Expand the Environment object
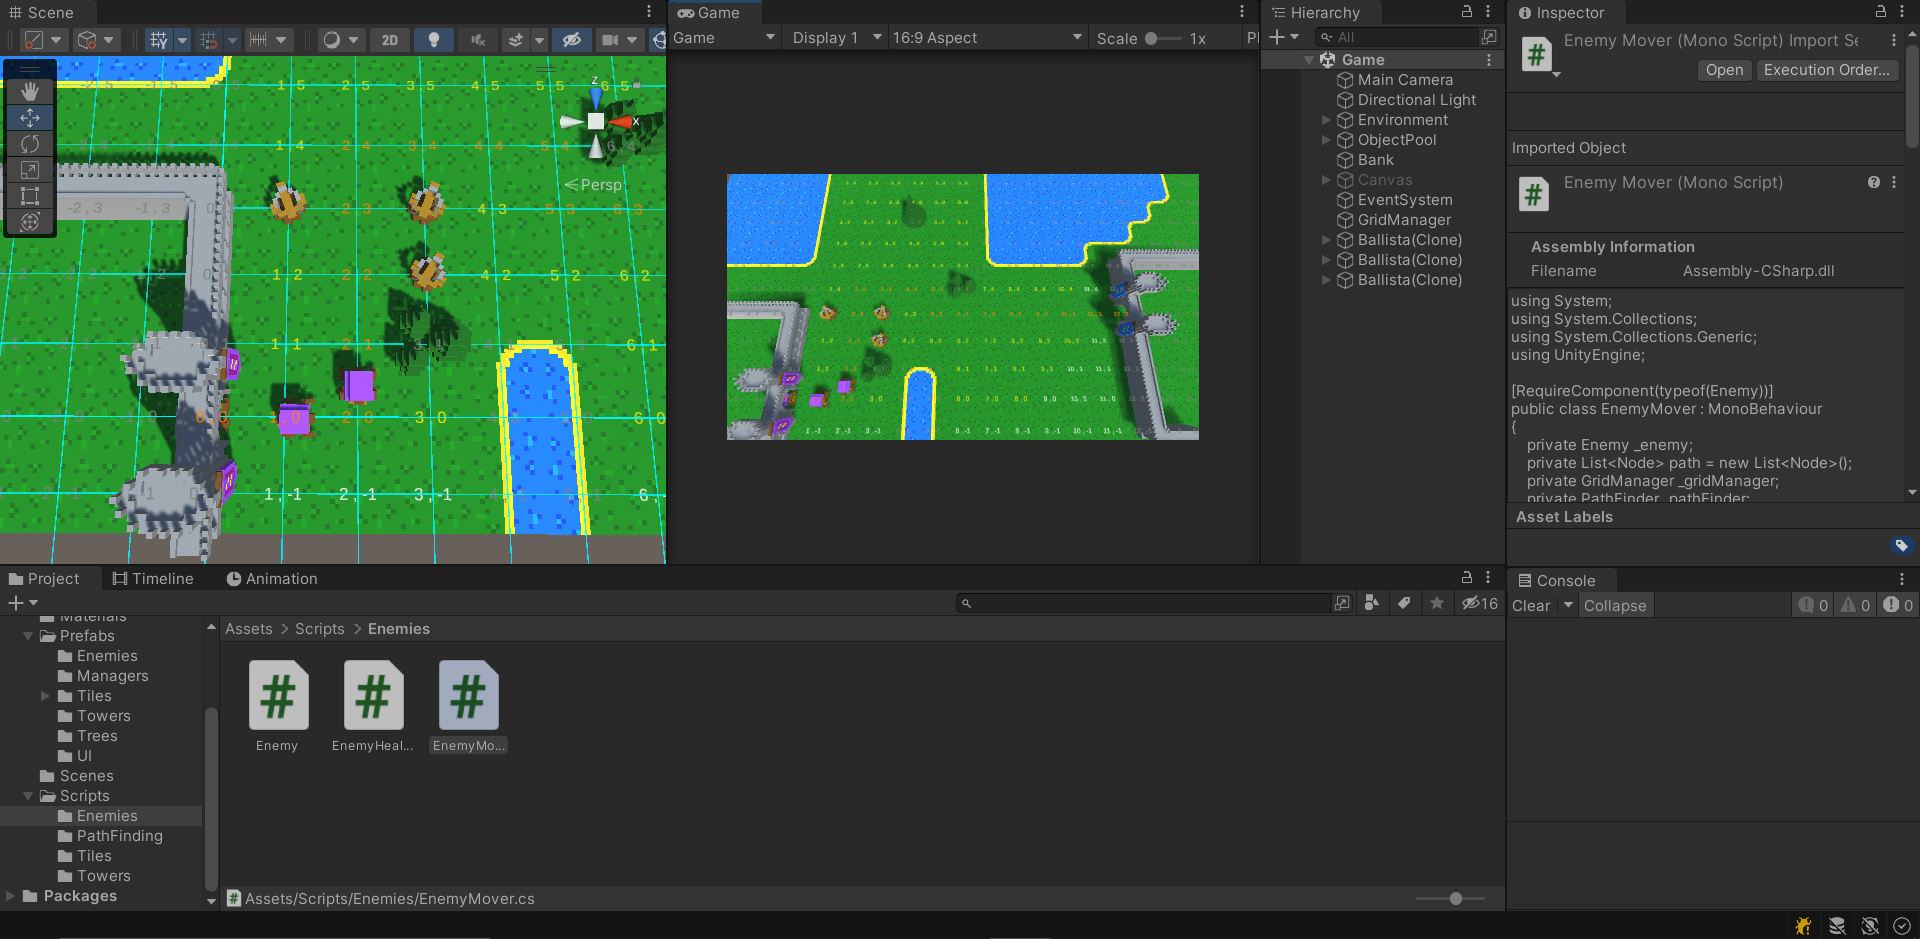The height and width of the screenshot is (939, 1920). (1326, 120)
